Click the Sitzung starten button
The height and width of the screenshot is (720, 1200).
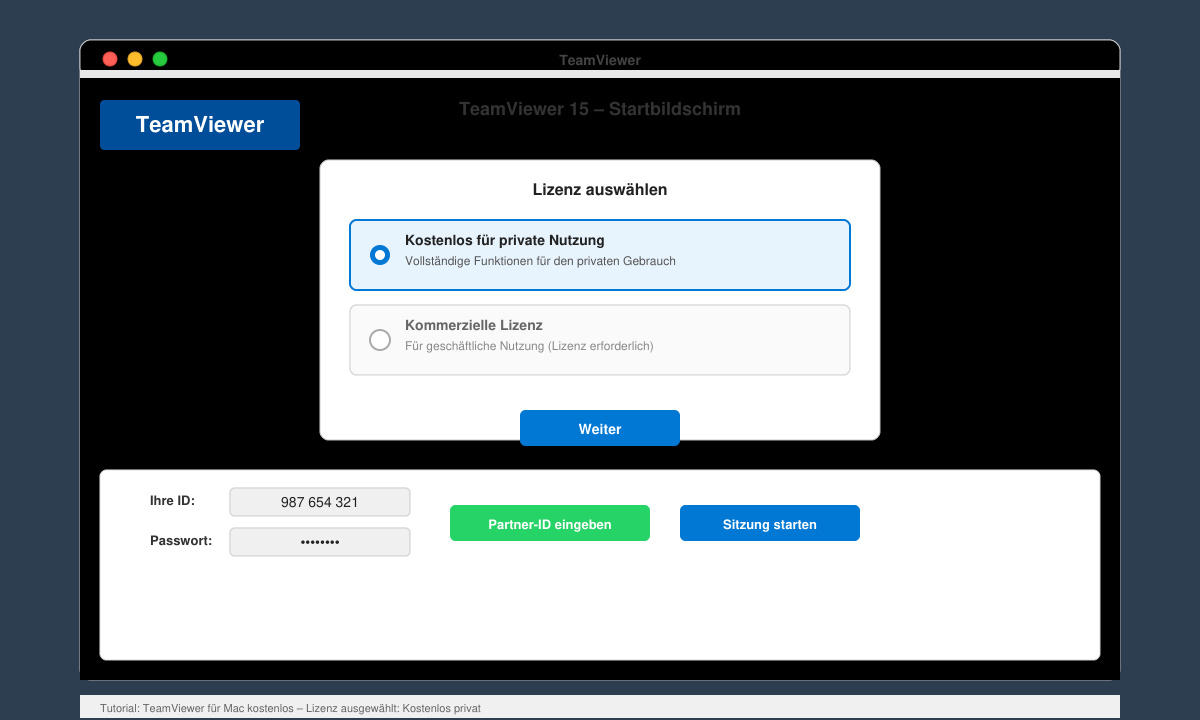[770, 523]
